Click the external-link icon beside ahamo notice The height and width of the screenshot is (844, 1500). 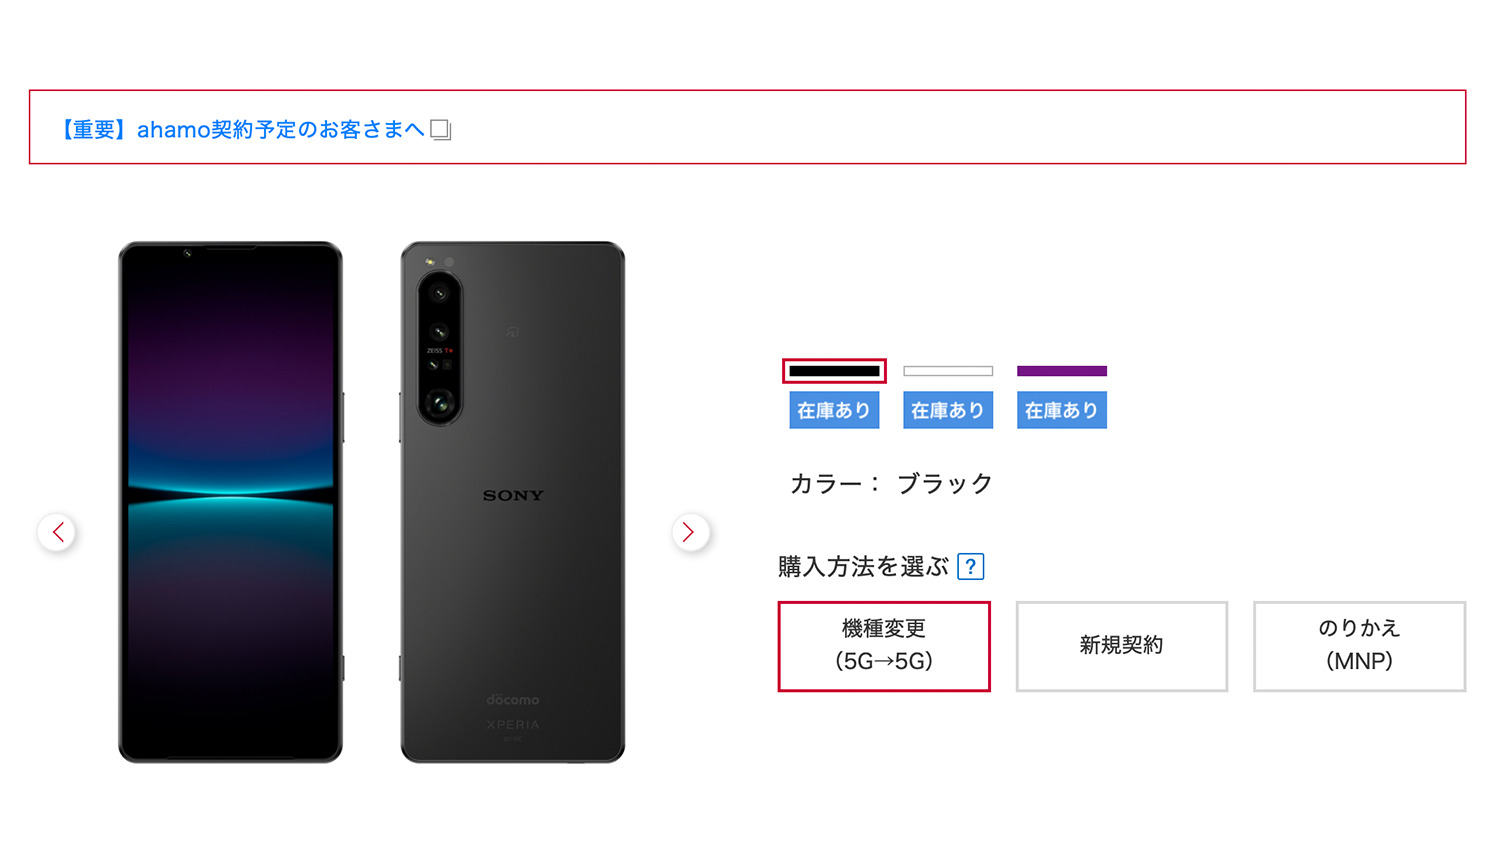click(441, 130)
